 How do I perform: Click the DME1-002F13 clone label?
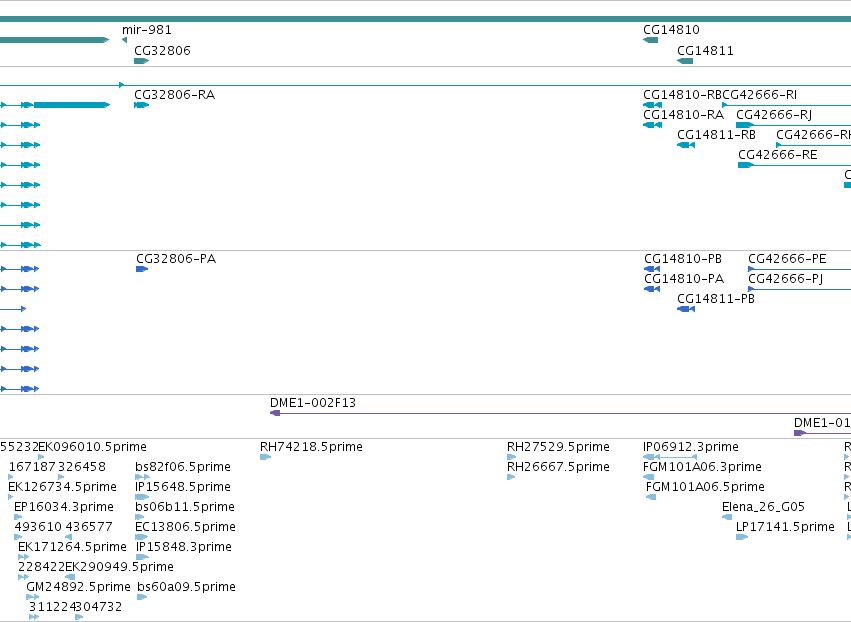pyautogui.click(x=313, y=403)
